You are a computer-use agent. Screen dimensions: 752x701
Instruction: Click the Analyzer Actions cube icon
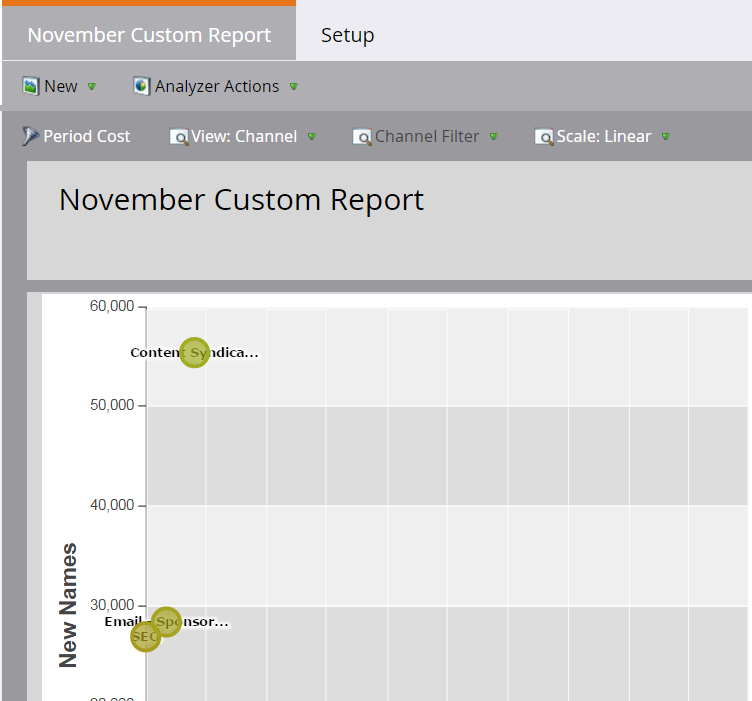point(142,87)
